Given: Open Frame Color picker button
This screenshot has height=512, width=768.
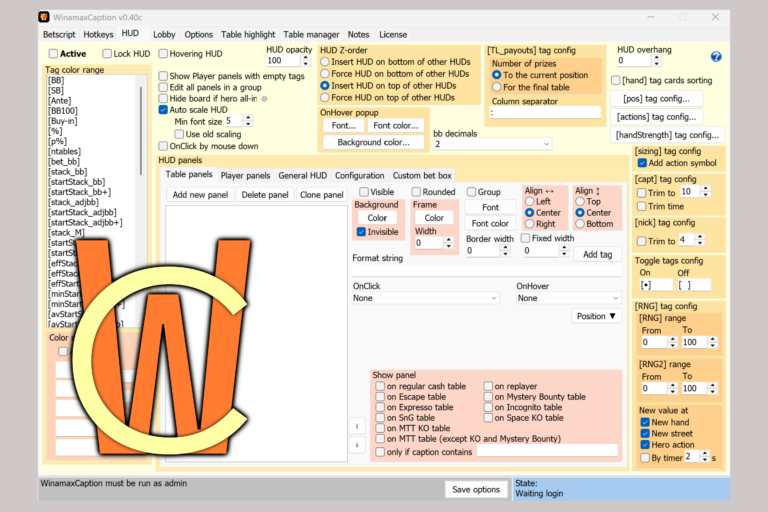Looking at the screenshot, I should 434,218.
